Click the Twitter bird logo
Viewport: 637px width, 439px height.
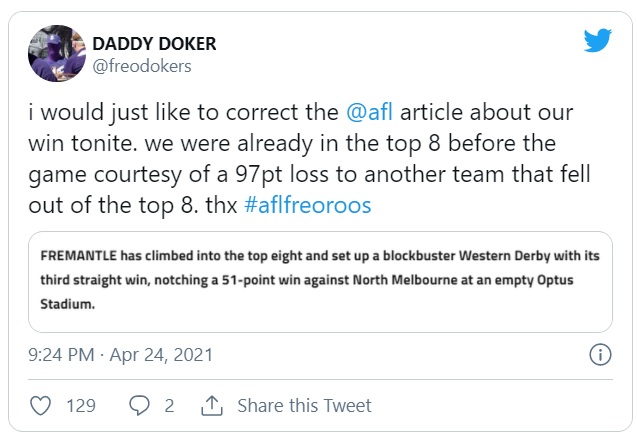click(x=597, y=41)
